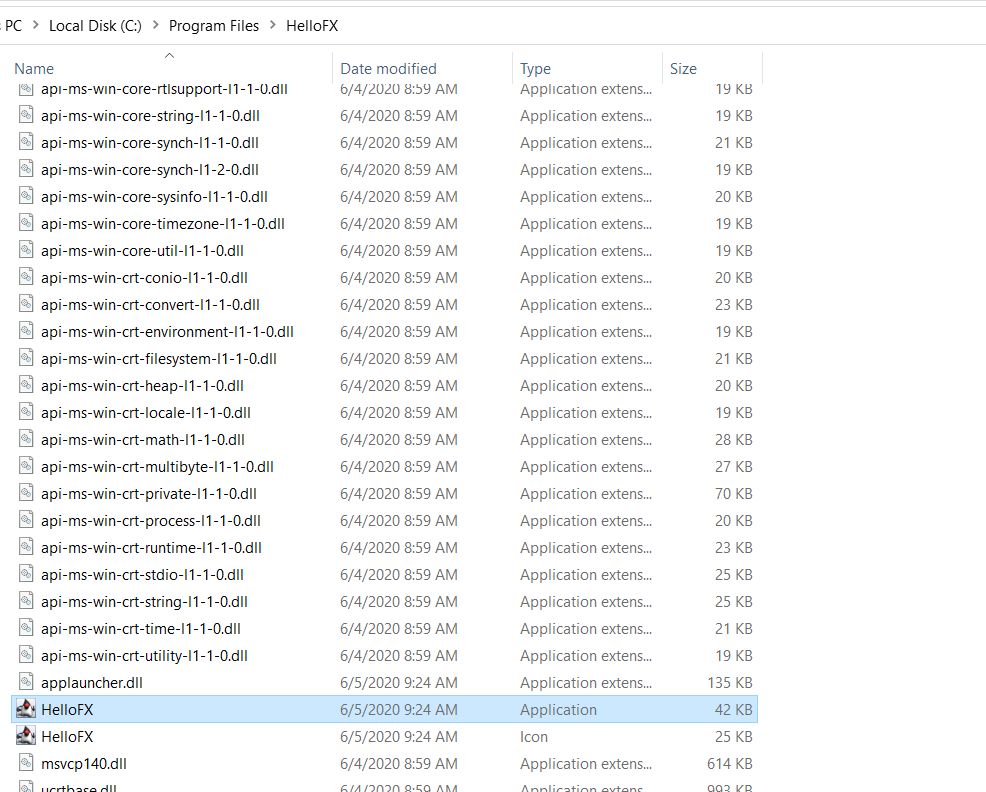The height and width of the screenshot is (792, 986).
Task: Click date of HelloFX Icon row
Action: (x=399, y=737)
